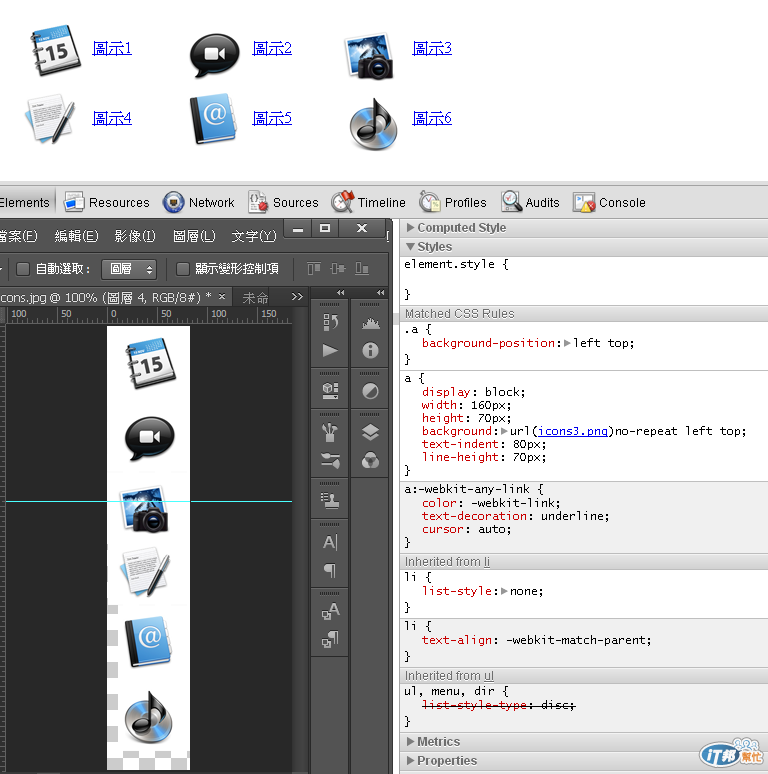Open the 3D properties panel icon
The height and width of the screenshot is (774, 768).
[330, 390]
